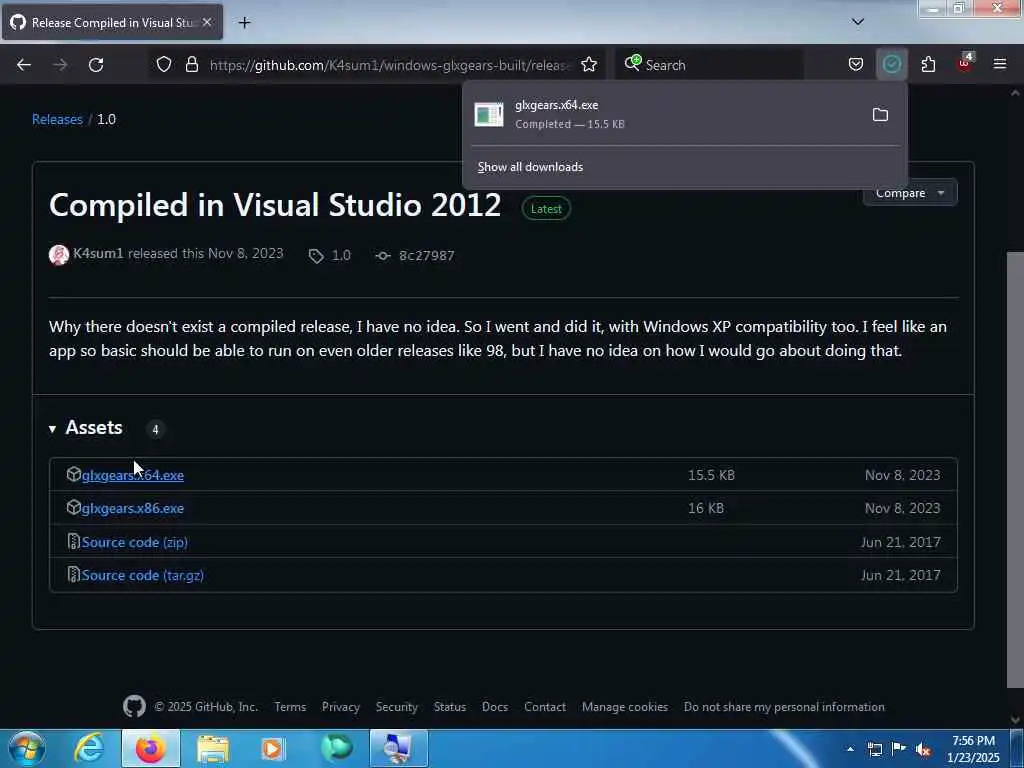1024x768 pixels.
Task: Click the zip file icon beside Source code (zip)
Action: click(x=74, y=541)
